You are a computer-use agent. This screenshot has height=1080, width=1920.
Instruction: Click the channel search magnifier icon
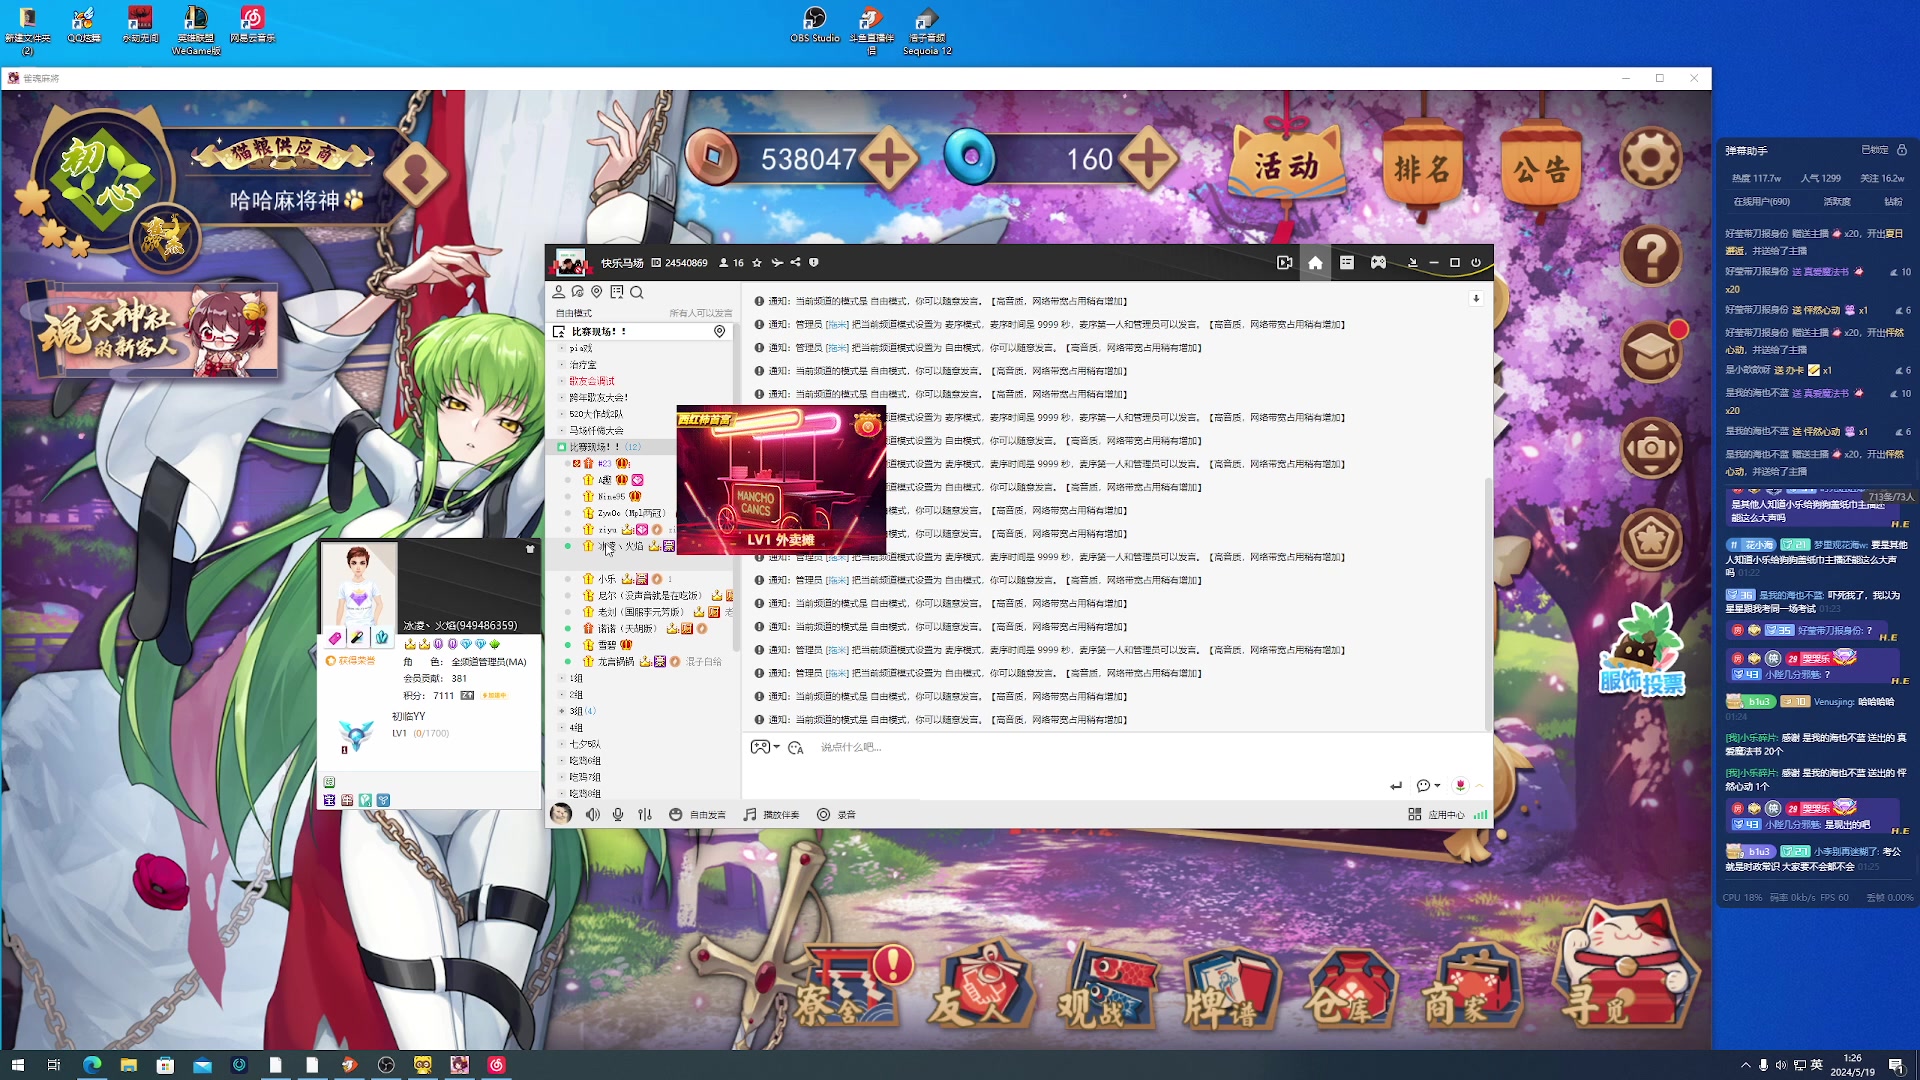click(637, 292)
